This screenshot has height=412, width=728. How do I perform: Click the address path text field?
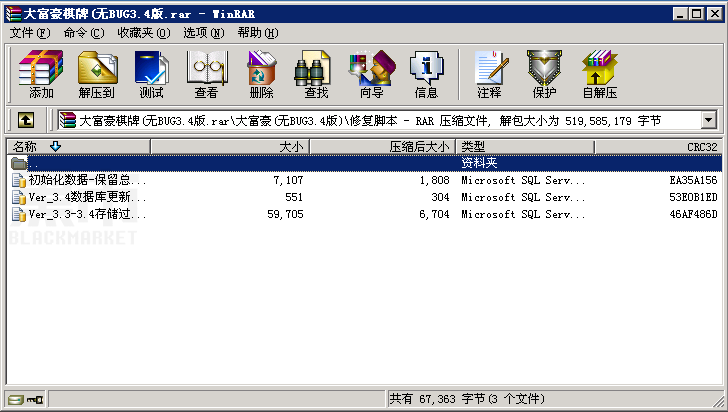tap(379, 120)
